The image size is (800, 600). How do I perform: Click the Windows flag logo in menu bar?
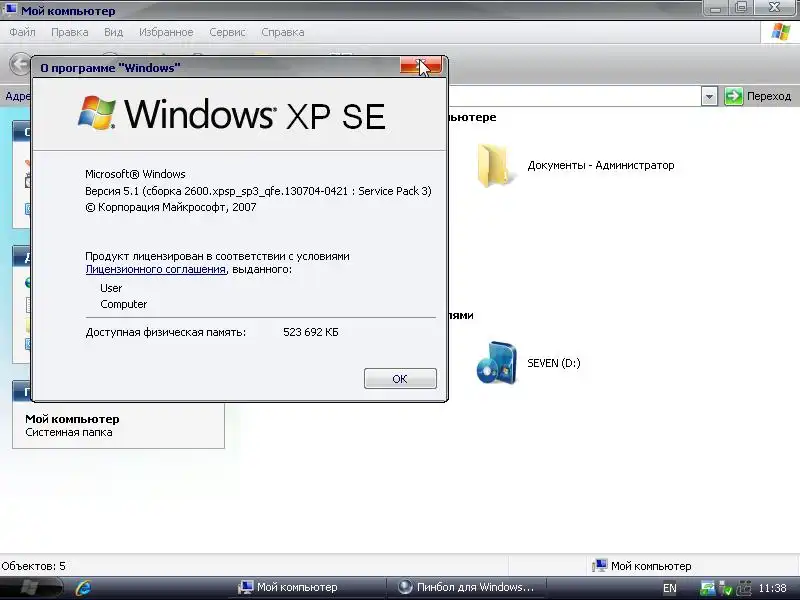point(781,32)
